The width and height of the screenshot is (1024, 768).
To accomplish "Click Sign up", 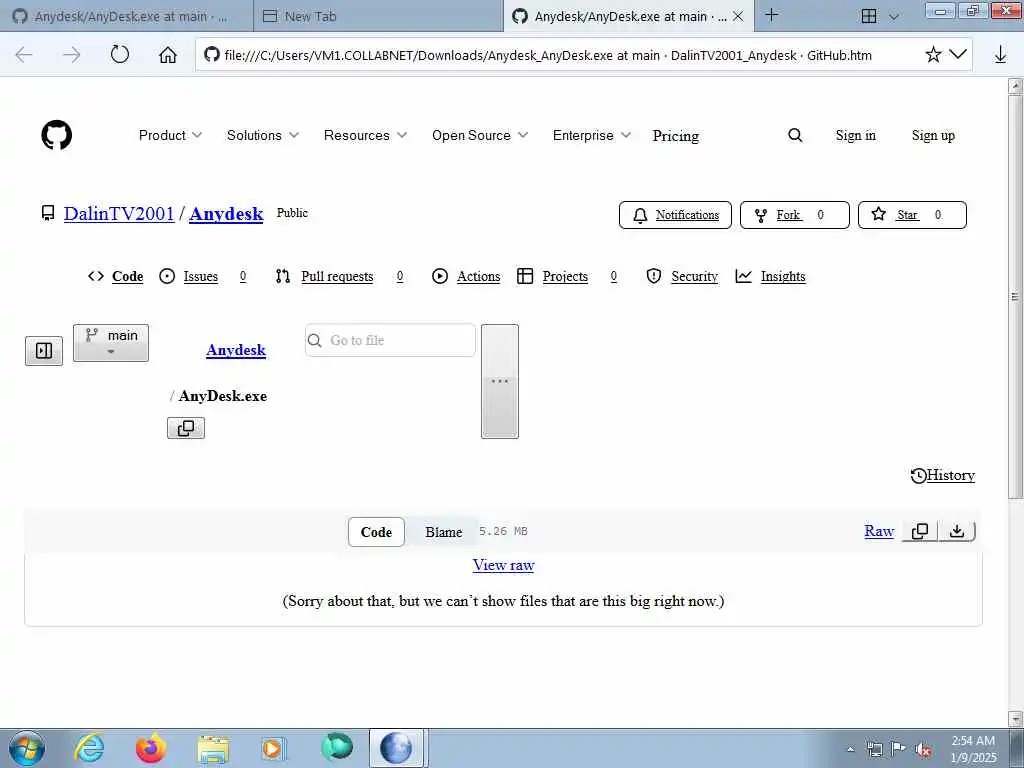I will coord(933,135).
